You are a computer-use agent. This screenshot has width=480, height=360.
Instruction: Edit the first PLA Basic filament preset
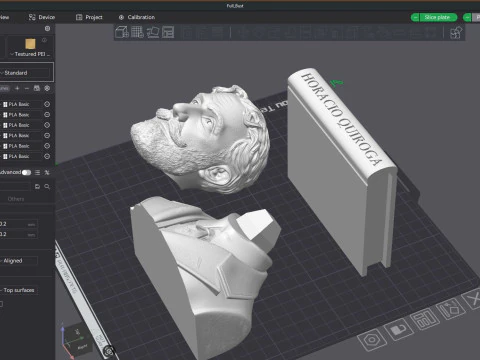47,104
